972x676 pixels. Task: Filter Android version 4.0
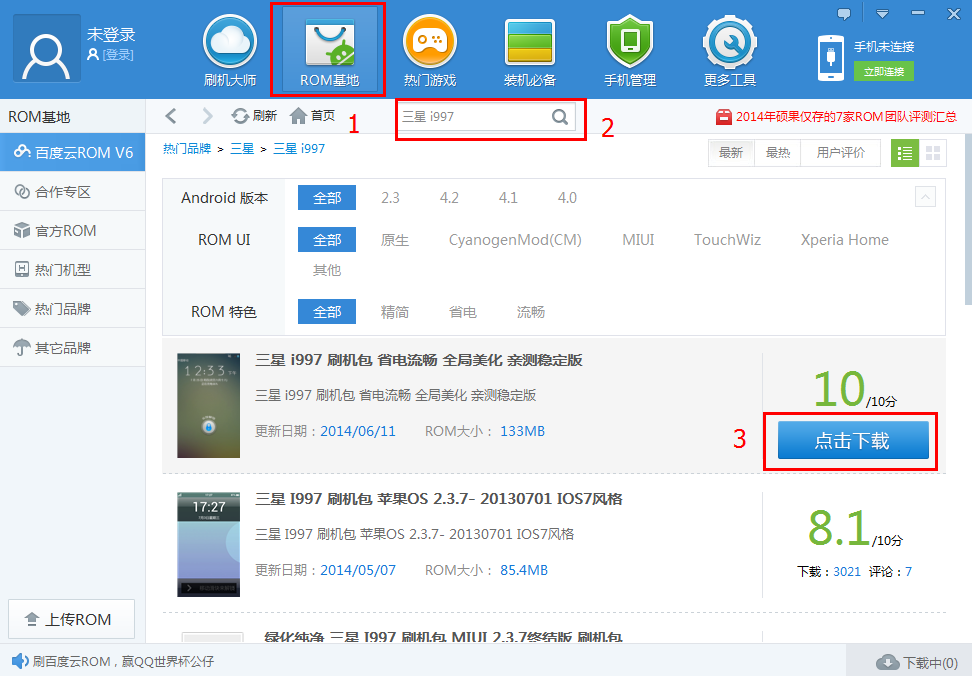(567, 198)
